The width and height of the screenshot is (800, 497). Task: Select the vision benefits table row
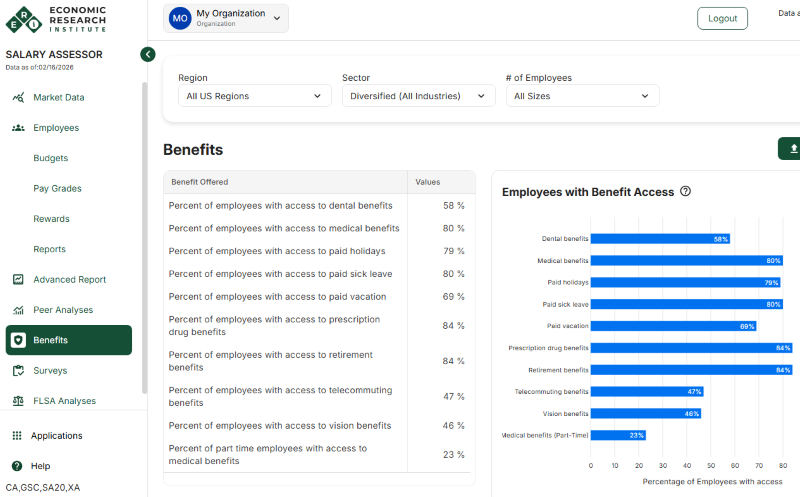[319, 426]
